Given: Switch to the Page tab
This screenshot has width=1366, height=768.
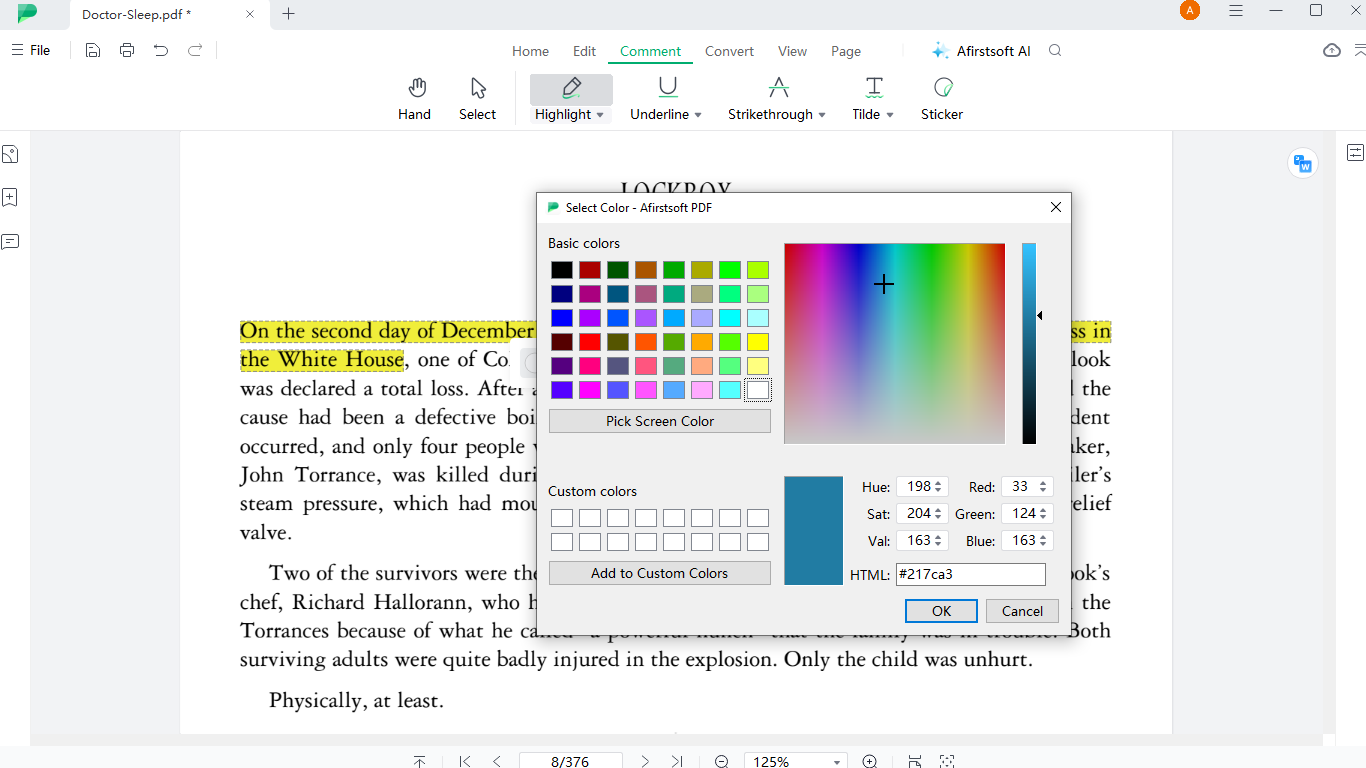Looking at the screenshot, I should [846, 51].
